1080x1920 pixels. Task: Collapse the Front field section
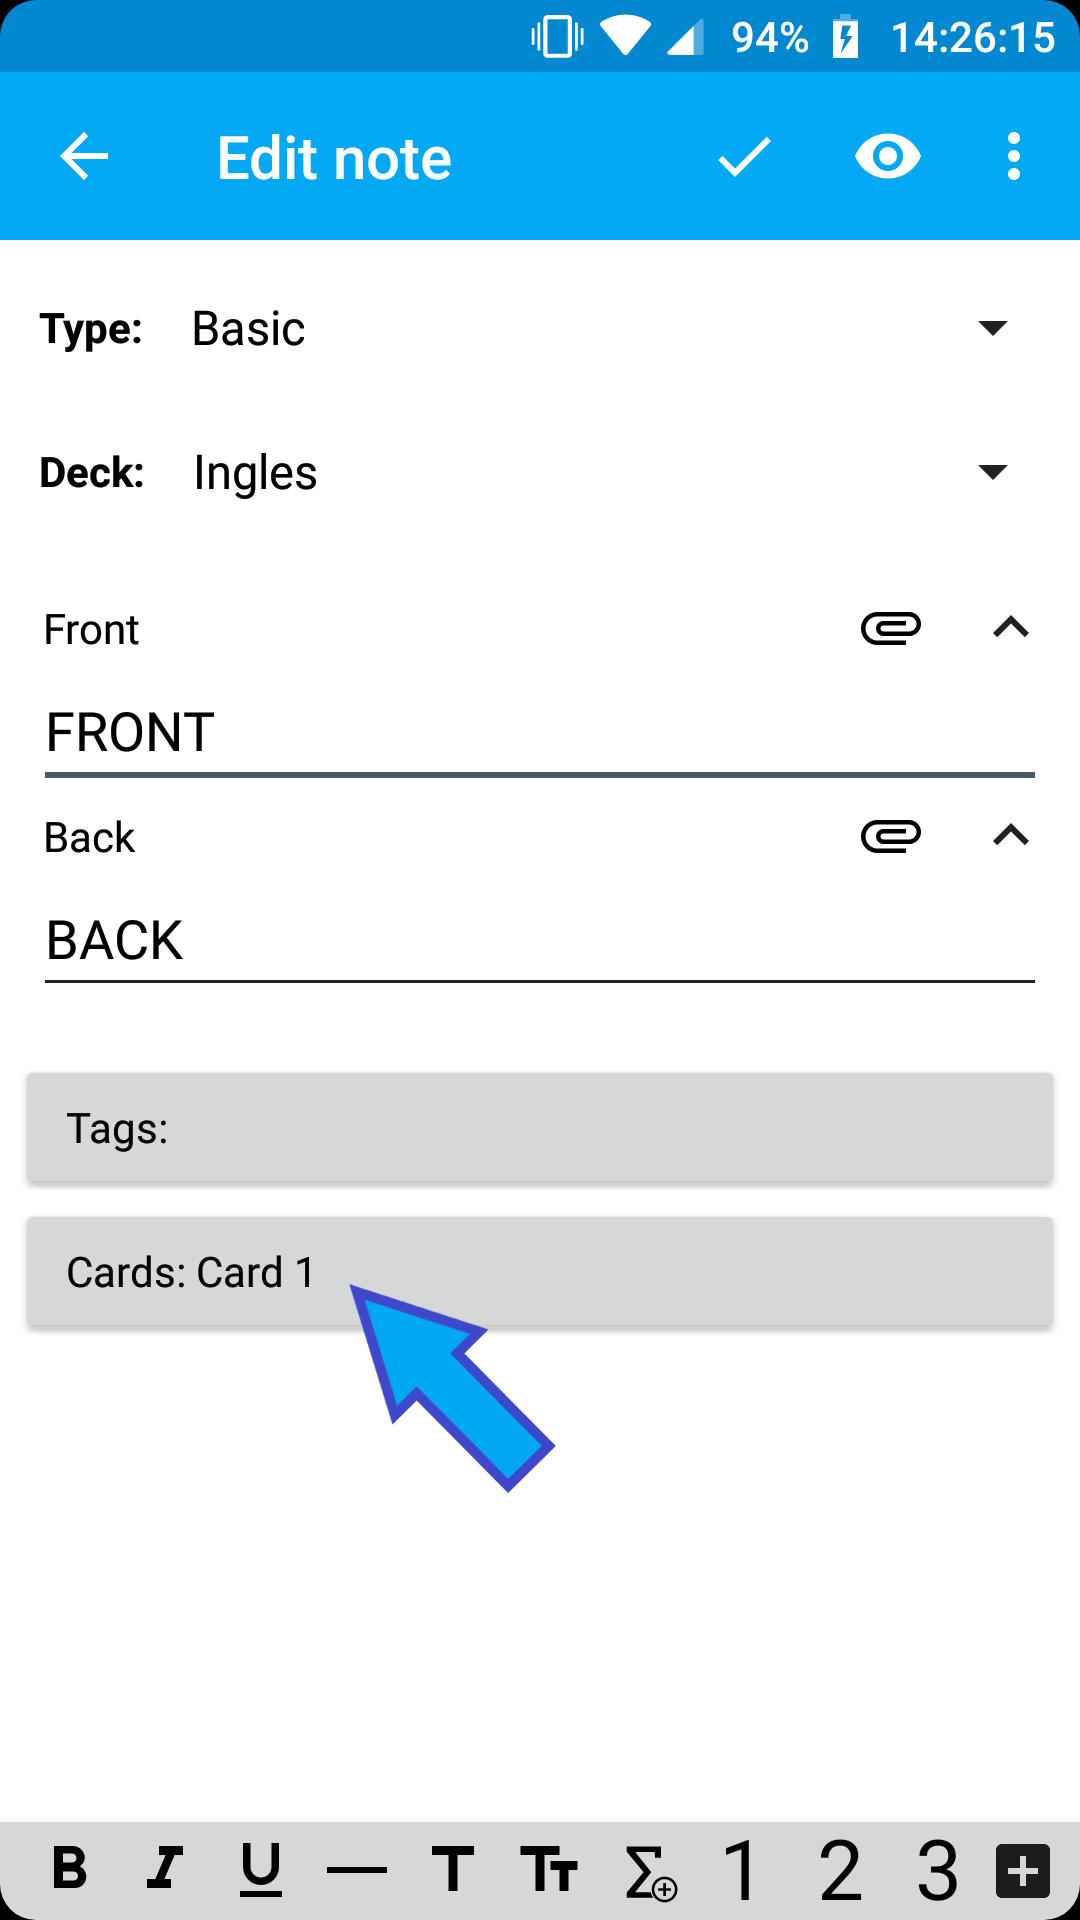click(1012, 628)
